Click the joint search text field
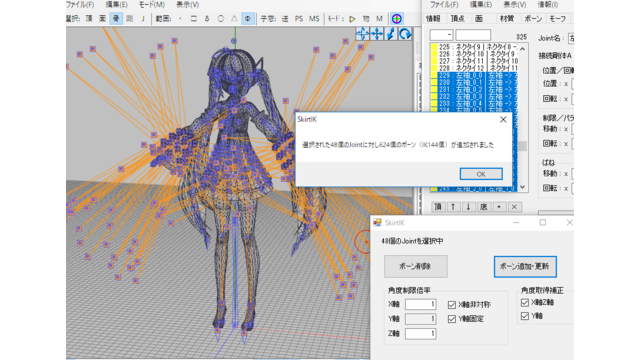Viewport: 640px width, 360px height. pyautogui.click(x=473, y=35)
